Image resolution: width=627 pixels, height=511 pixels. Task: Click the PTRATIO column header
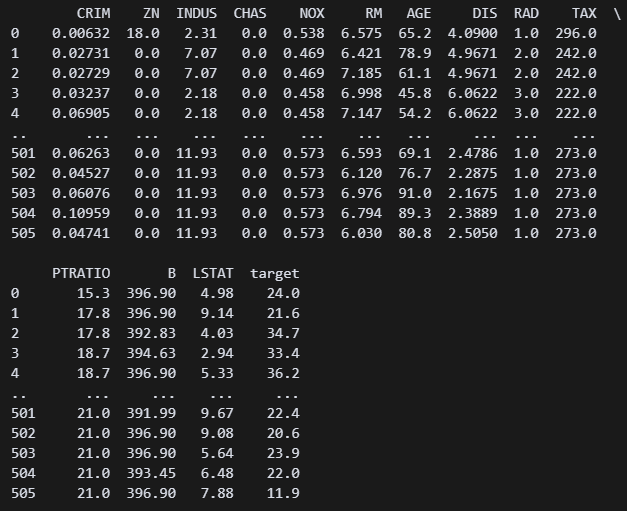[81, 273]
